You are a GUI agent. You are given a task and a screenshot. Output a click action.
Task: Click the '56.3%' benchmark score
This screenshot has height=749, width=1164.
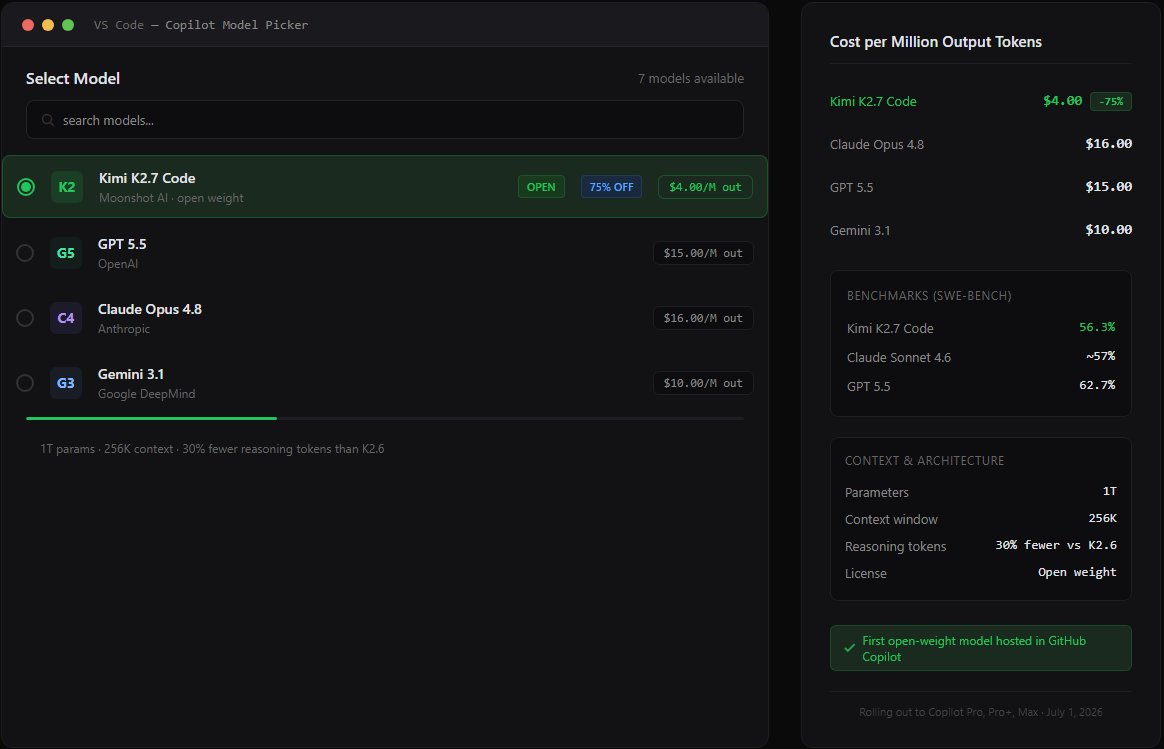click(1097, 327)
